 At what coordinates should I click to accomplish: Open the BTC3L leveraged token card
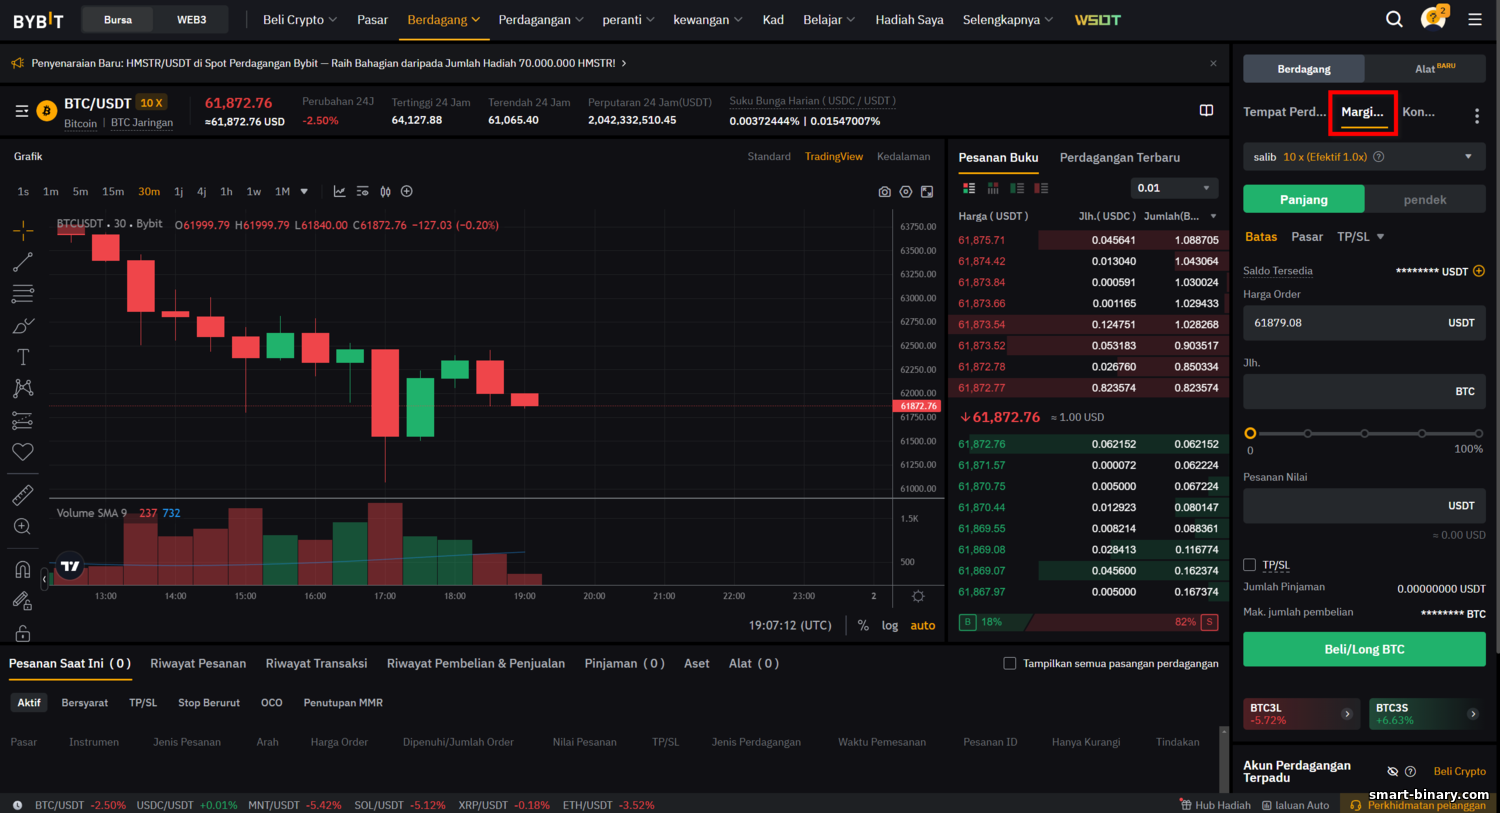coord(1301,713)
